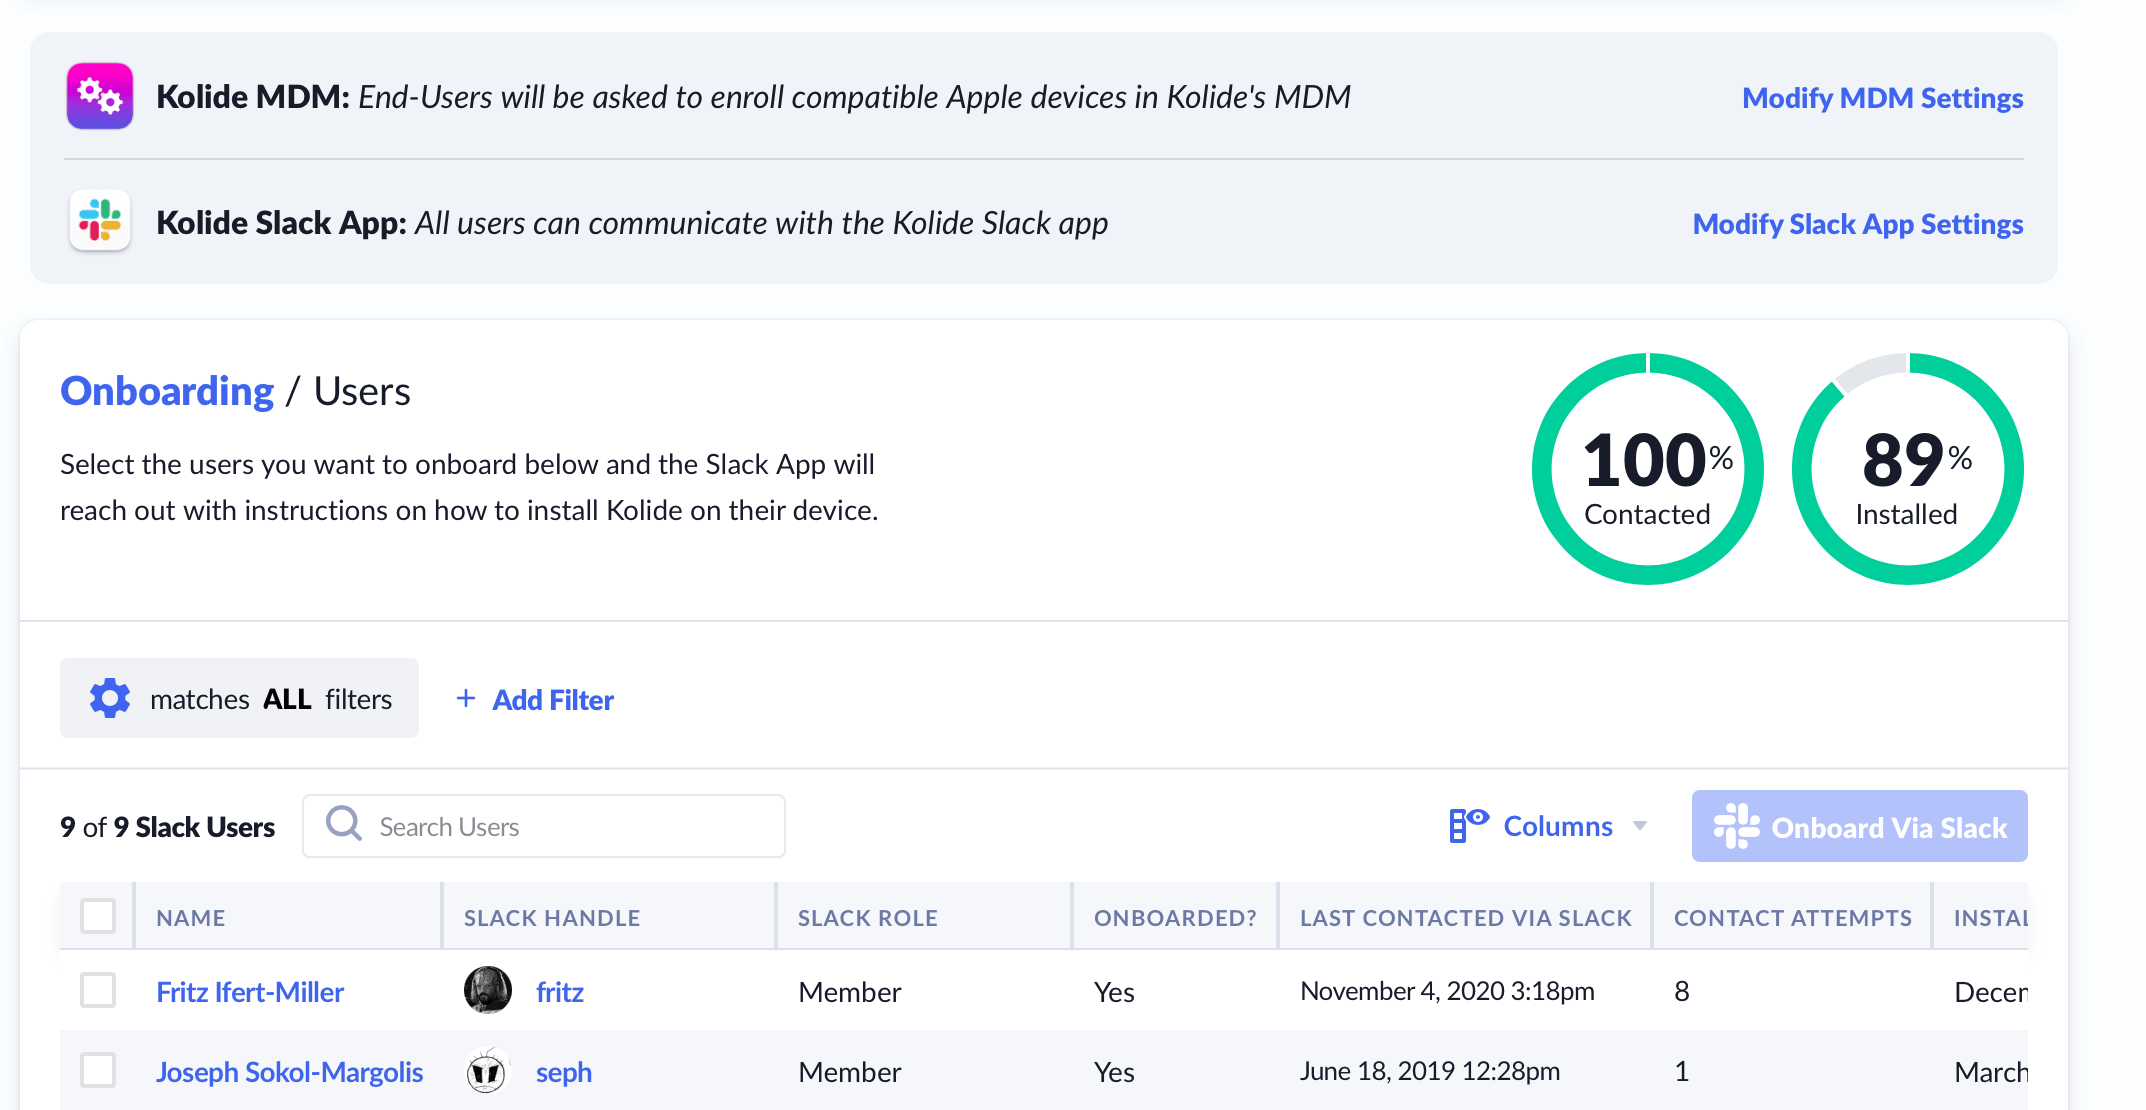
Task: Click seph's avatar picture
Action: click(487, 1071)
